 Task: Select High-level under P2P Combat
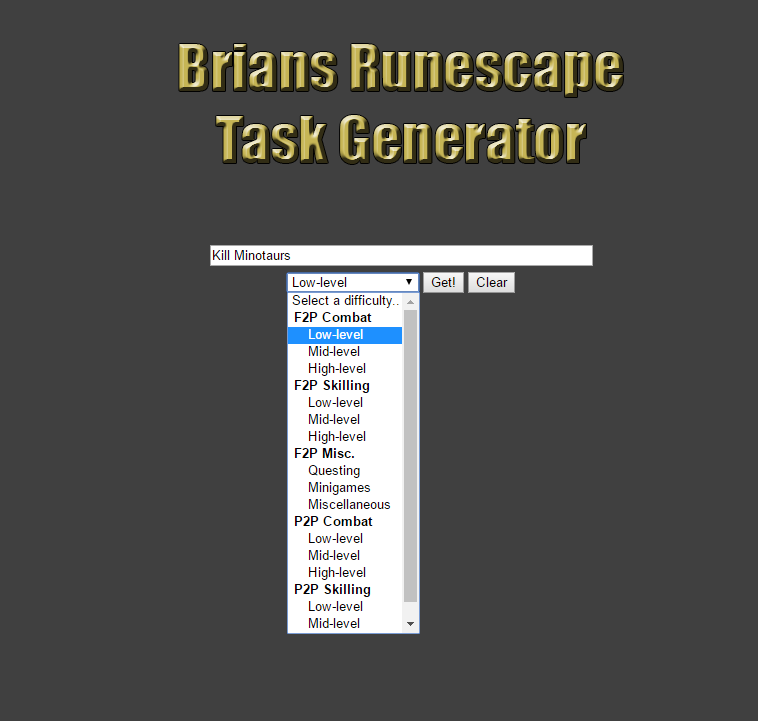click(345, 573)
